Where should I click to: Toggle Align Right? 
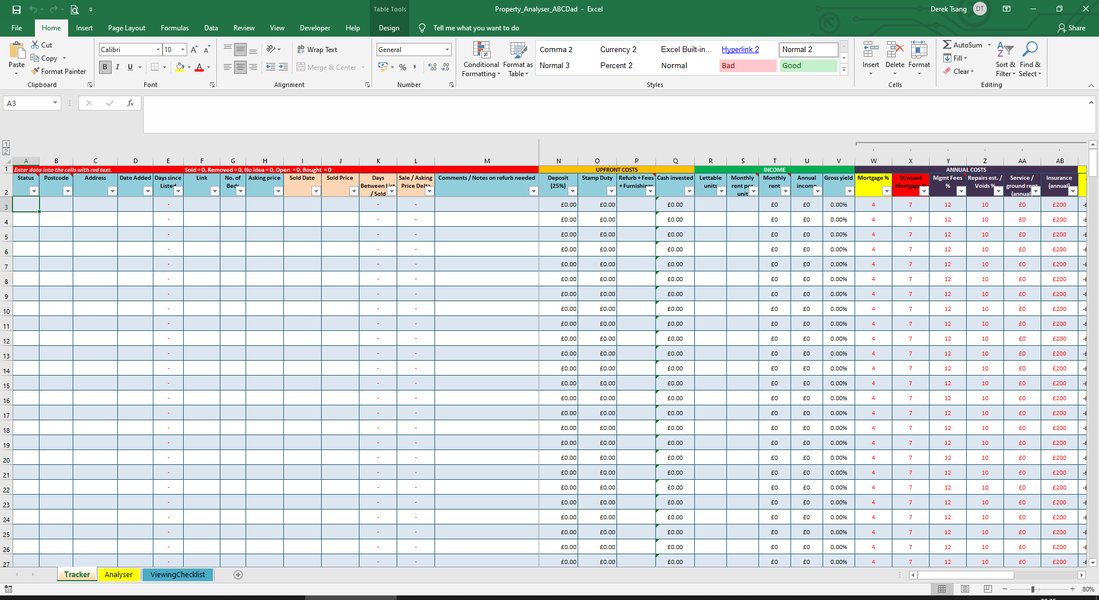click(253, 67)
